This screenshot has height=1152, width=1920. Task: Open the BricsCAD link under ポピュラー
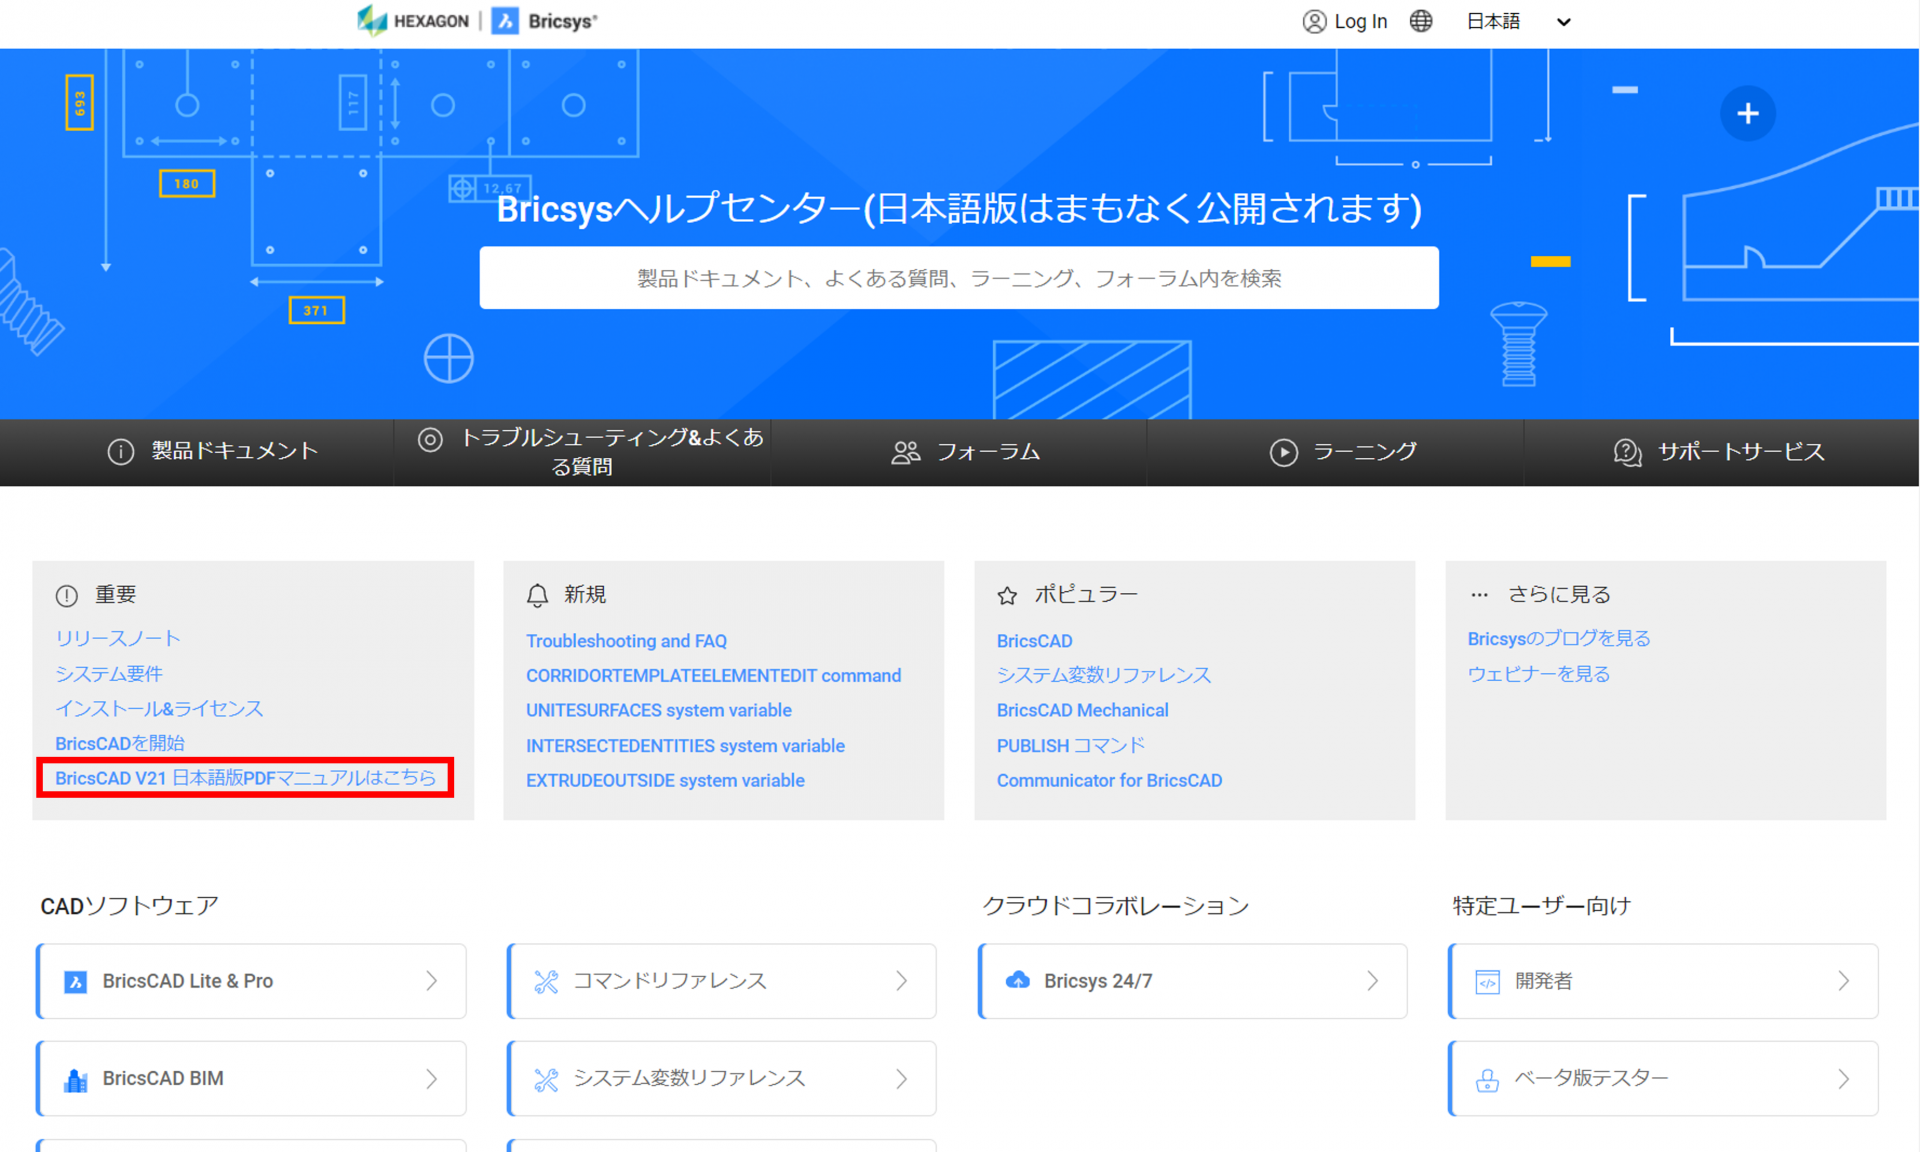[x=1034, y=641]
